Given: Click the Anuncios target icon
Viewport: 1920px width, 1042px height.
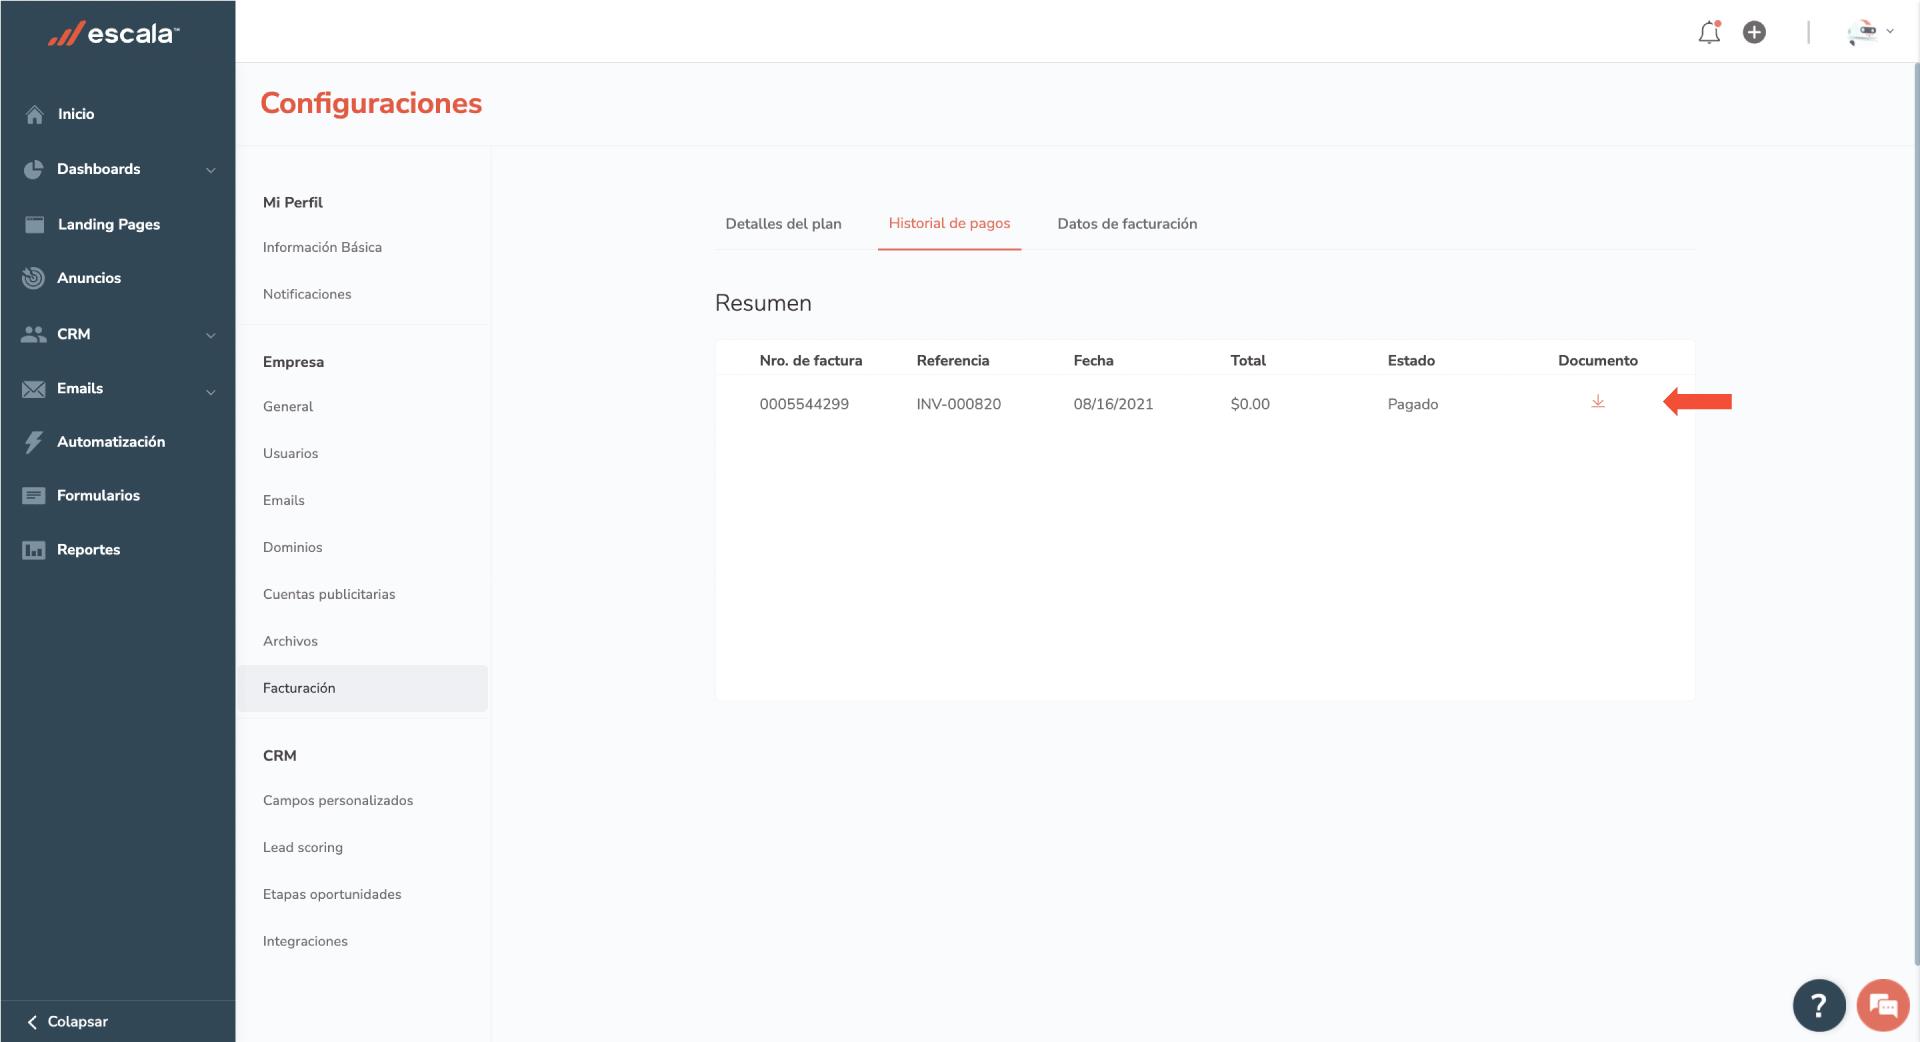Looking at the screenshot, I should pyautogui.click(x=34, y=278).
